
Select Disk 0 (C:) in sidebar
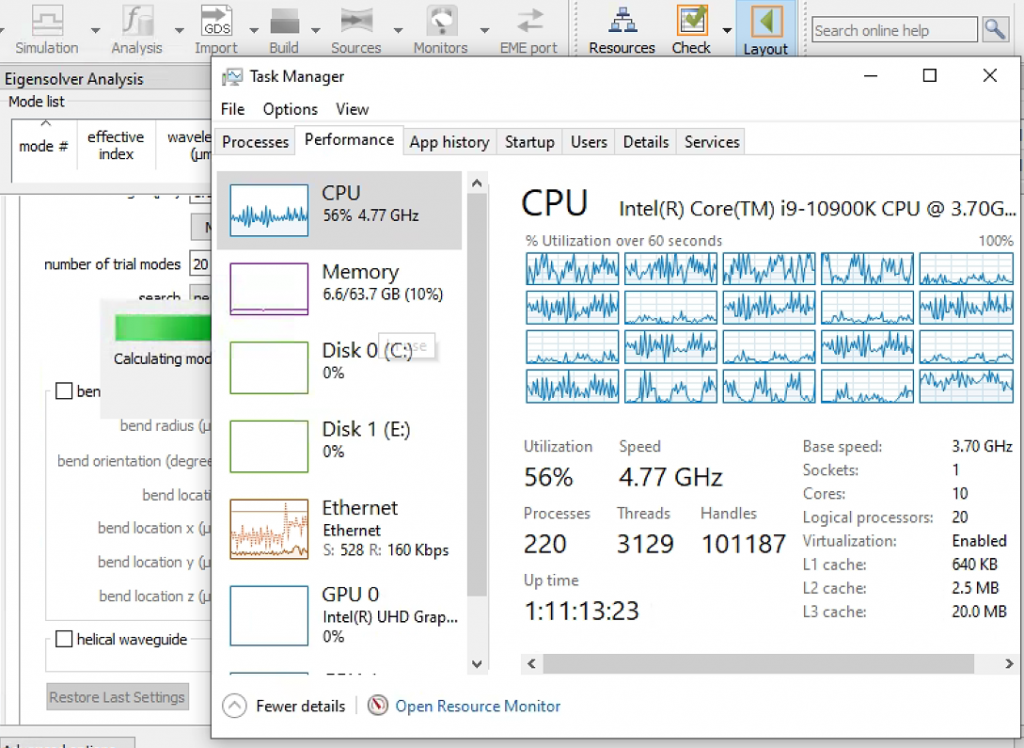339,367
